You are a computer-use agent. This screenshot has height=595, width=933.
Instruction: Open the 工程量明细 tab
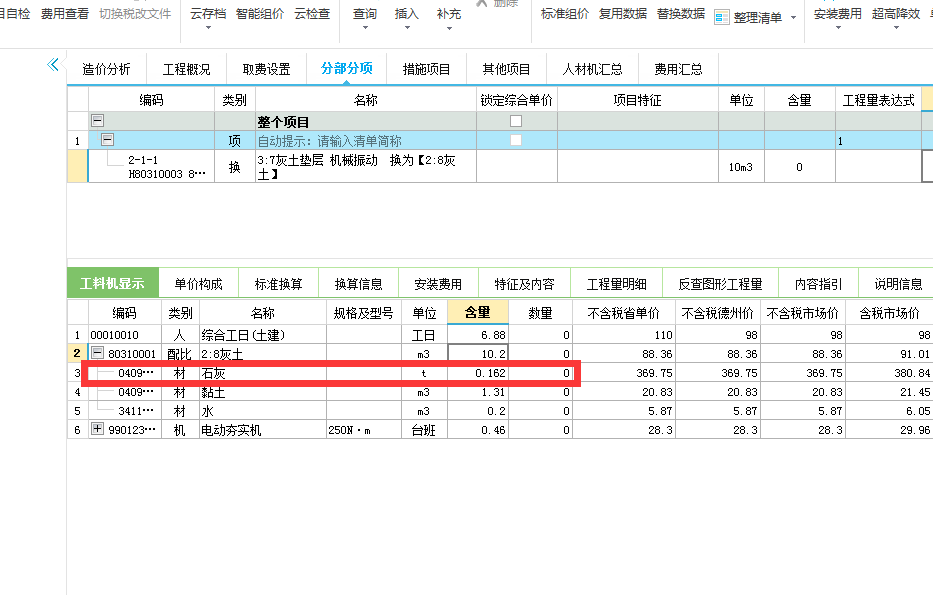[x=616, y=284]
